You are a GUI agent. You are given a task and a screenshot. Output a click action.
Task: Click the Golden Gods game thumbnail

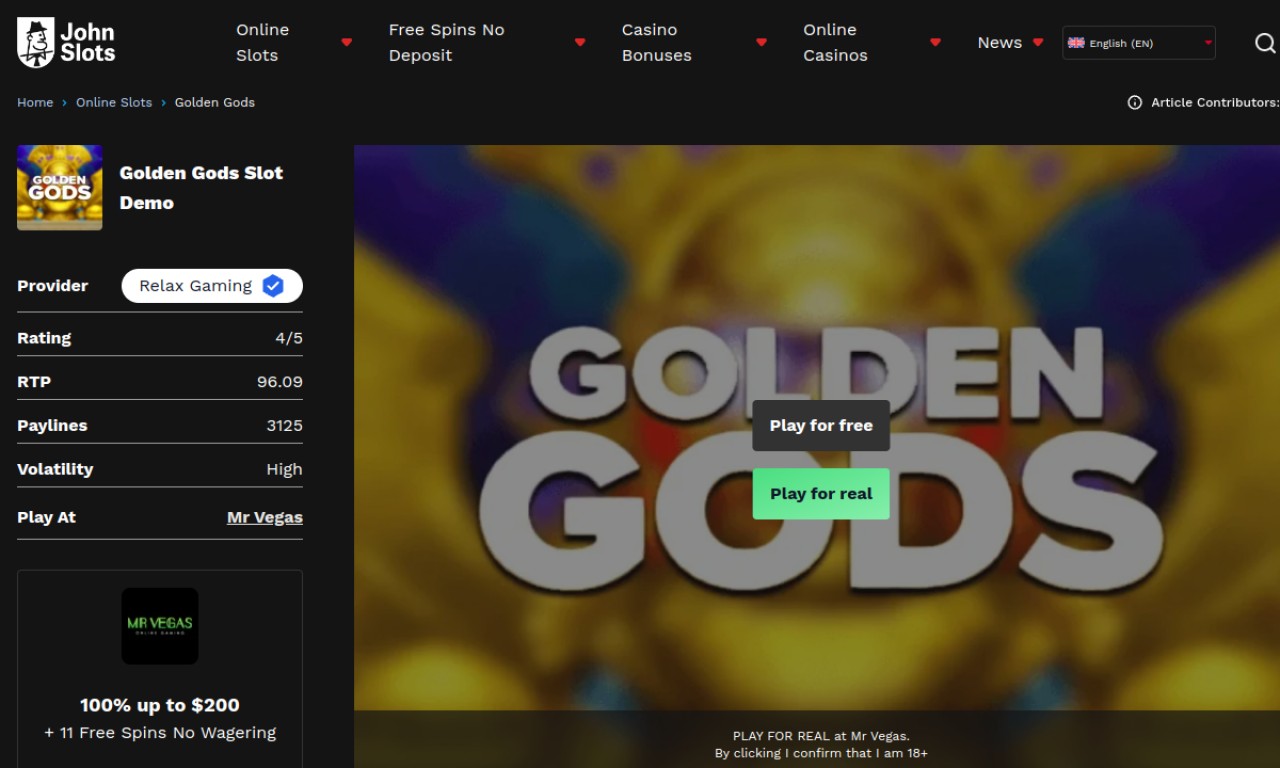60,188
